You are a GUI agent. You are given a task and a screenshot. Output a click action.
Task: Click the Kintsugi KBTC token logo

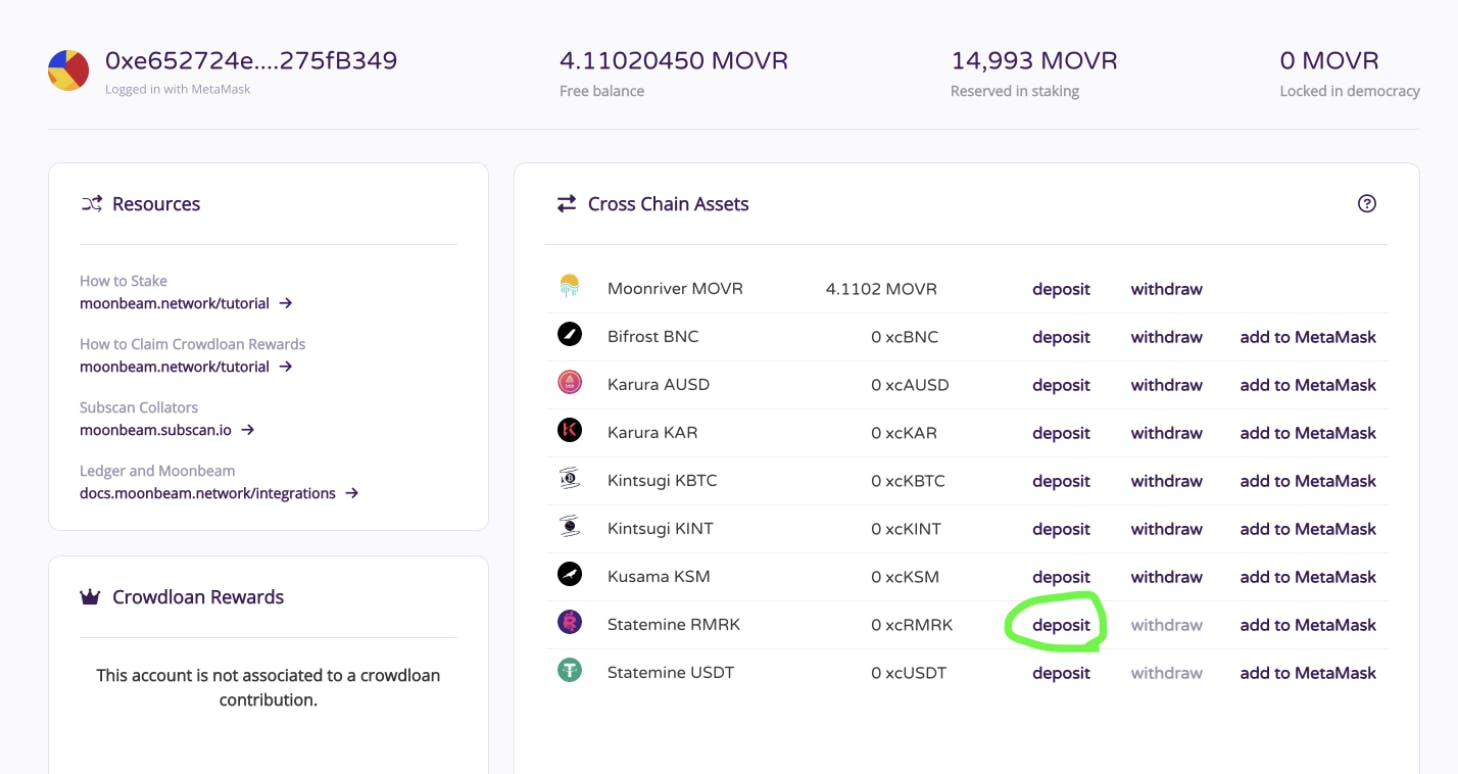pos(569,478)
